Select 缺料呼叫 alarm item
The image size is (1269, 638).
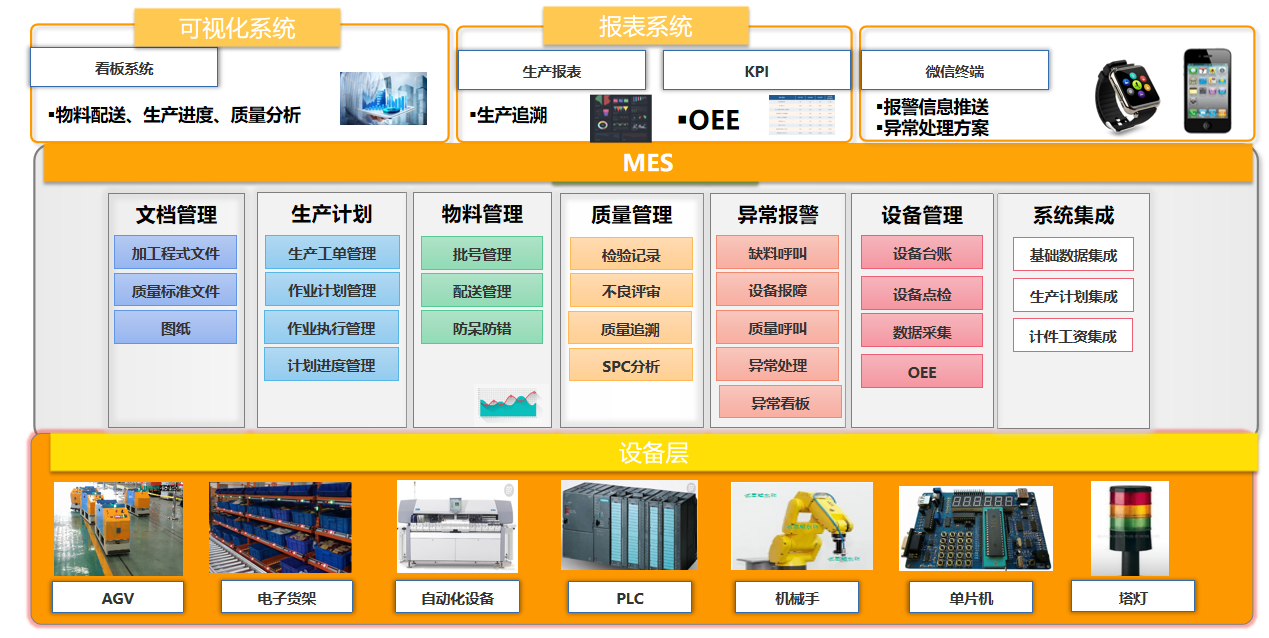tap(777, 252)
